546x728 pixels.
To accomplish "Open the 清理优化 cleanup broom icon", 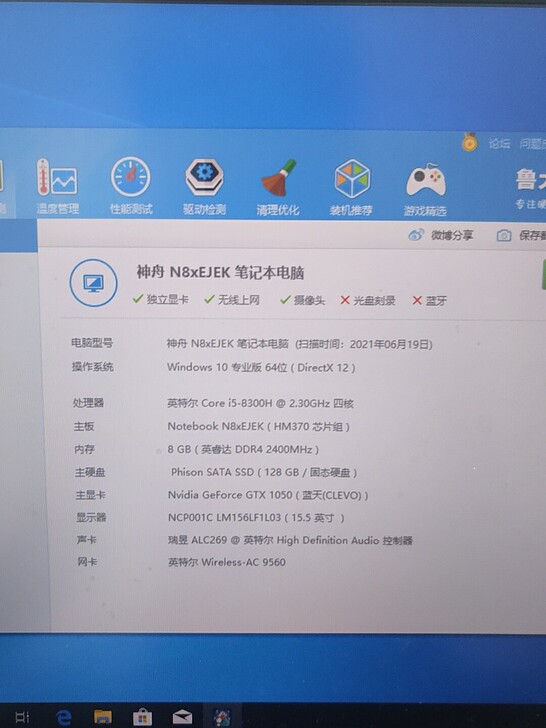I will [x=278, y=188].
